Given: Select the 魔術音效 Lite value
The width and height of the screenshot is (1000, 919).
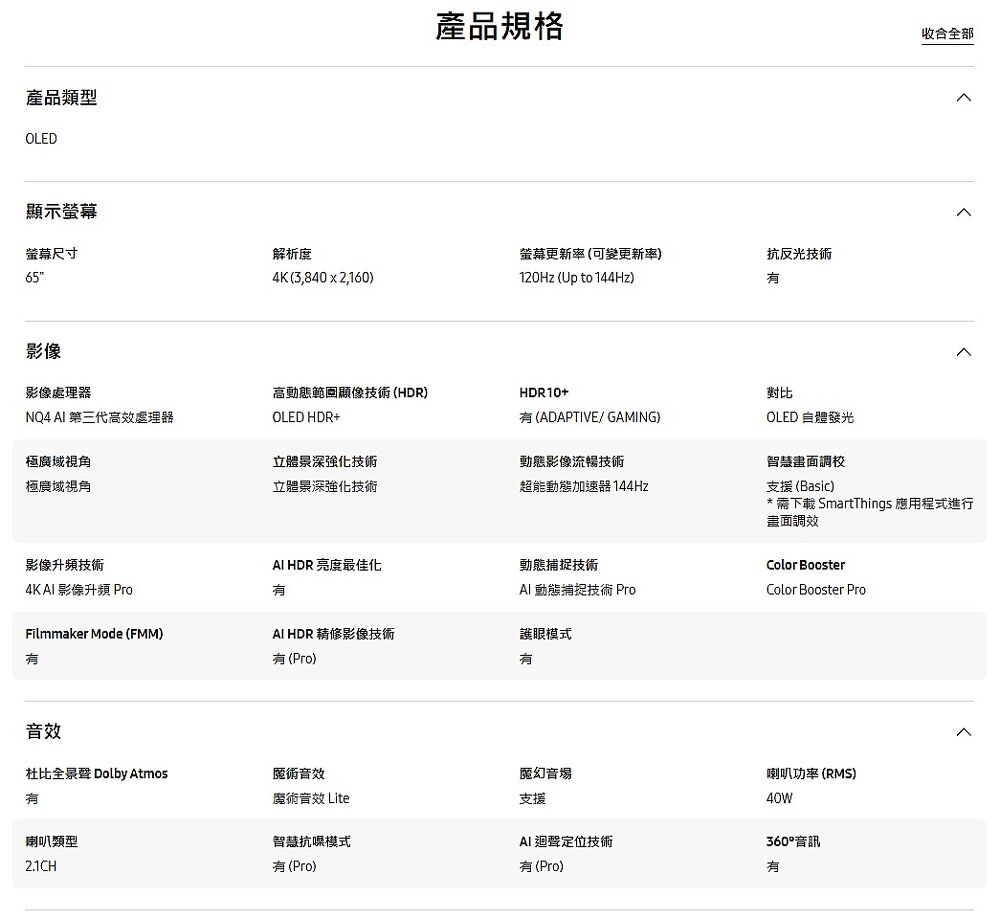Looking at the screenshot, I should pyautogui.click(x=311, y=798).
